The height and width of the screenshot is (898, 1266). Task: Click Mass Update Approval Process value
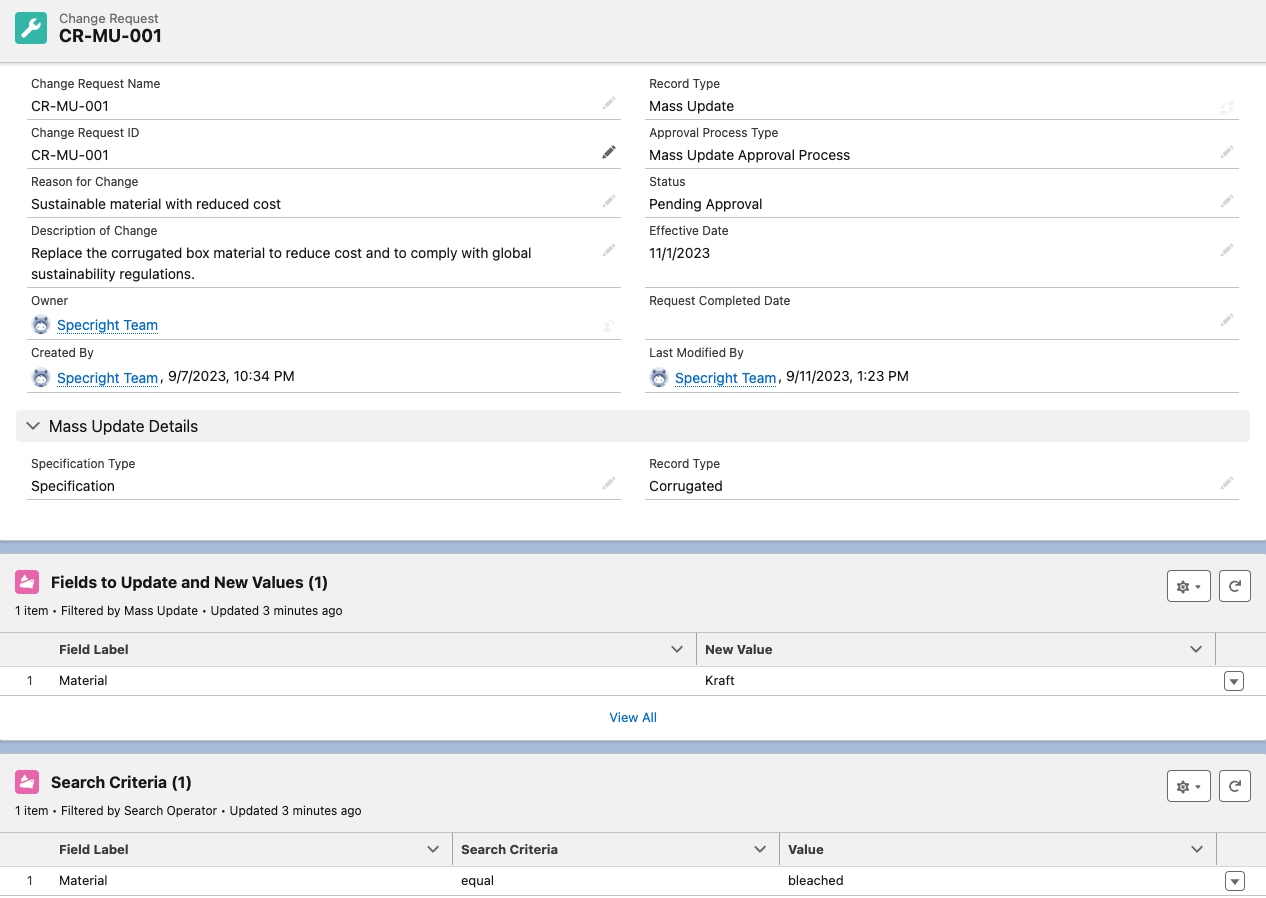749,155
